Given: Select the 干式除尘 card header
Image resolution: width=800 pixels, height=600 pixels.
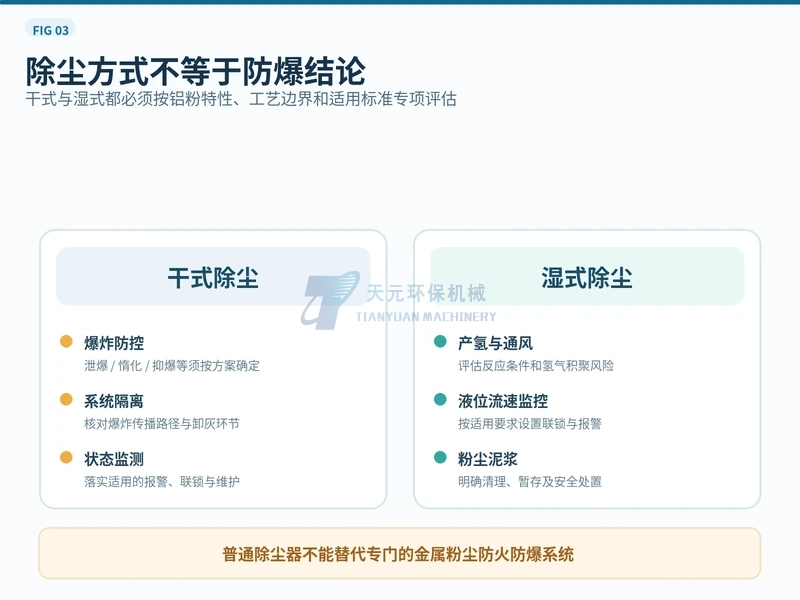Looking at the screenshot, I should [x=213, y=277].
